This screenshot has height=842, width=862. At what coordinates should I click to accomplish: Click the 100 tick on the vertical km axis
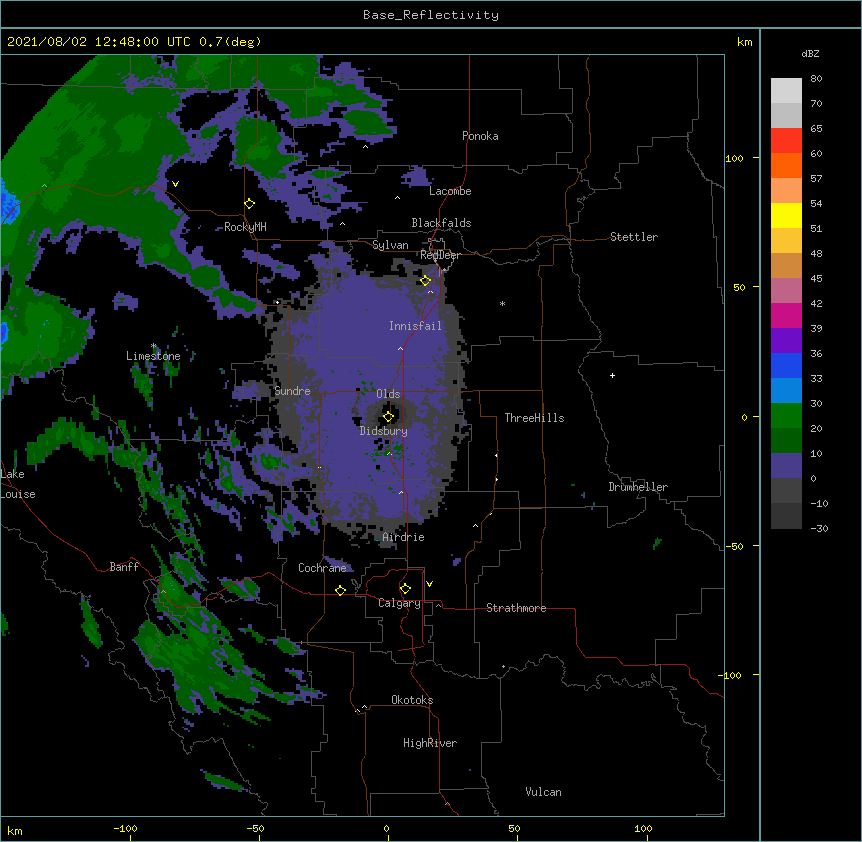coord(734,158)
